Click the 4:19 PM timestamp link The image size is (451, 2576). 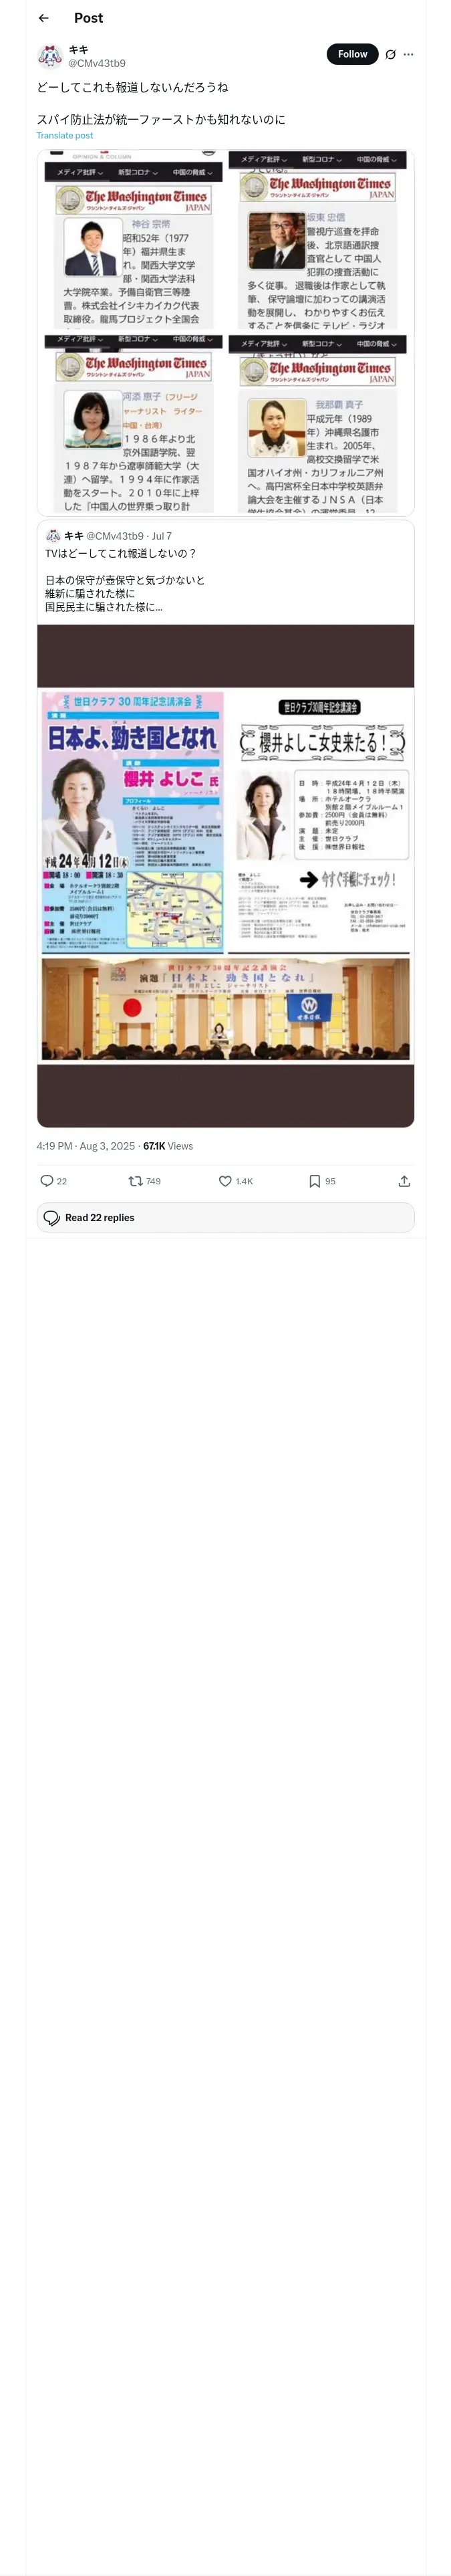(54, 1146)
